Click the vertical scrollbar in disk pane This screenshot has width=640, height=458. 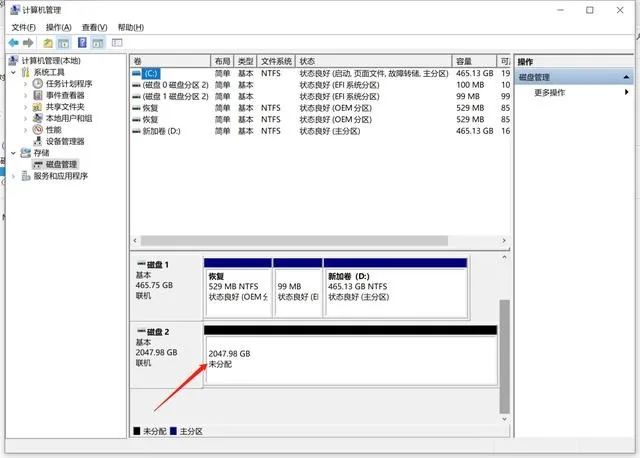click(x=504, y=356)
